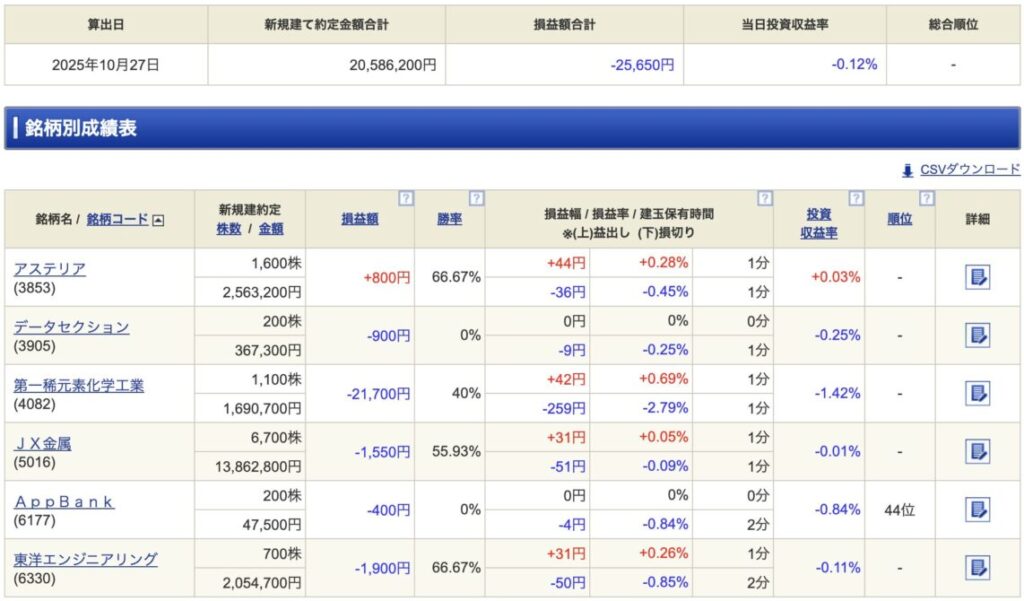Screen dimensions: 1024x601
Task: Toggle sort arrow next to 銘柄コード
Action: pos(158,220)
